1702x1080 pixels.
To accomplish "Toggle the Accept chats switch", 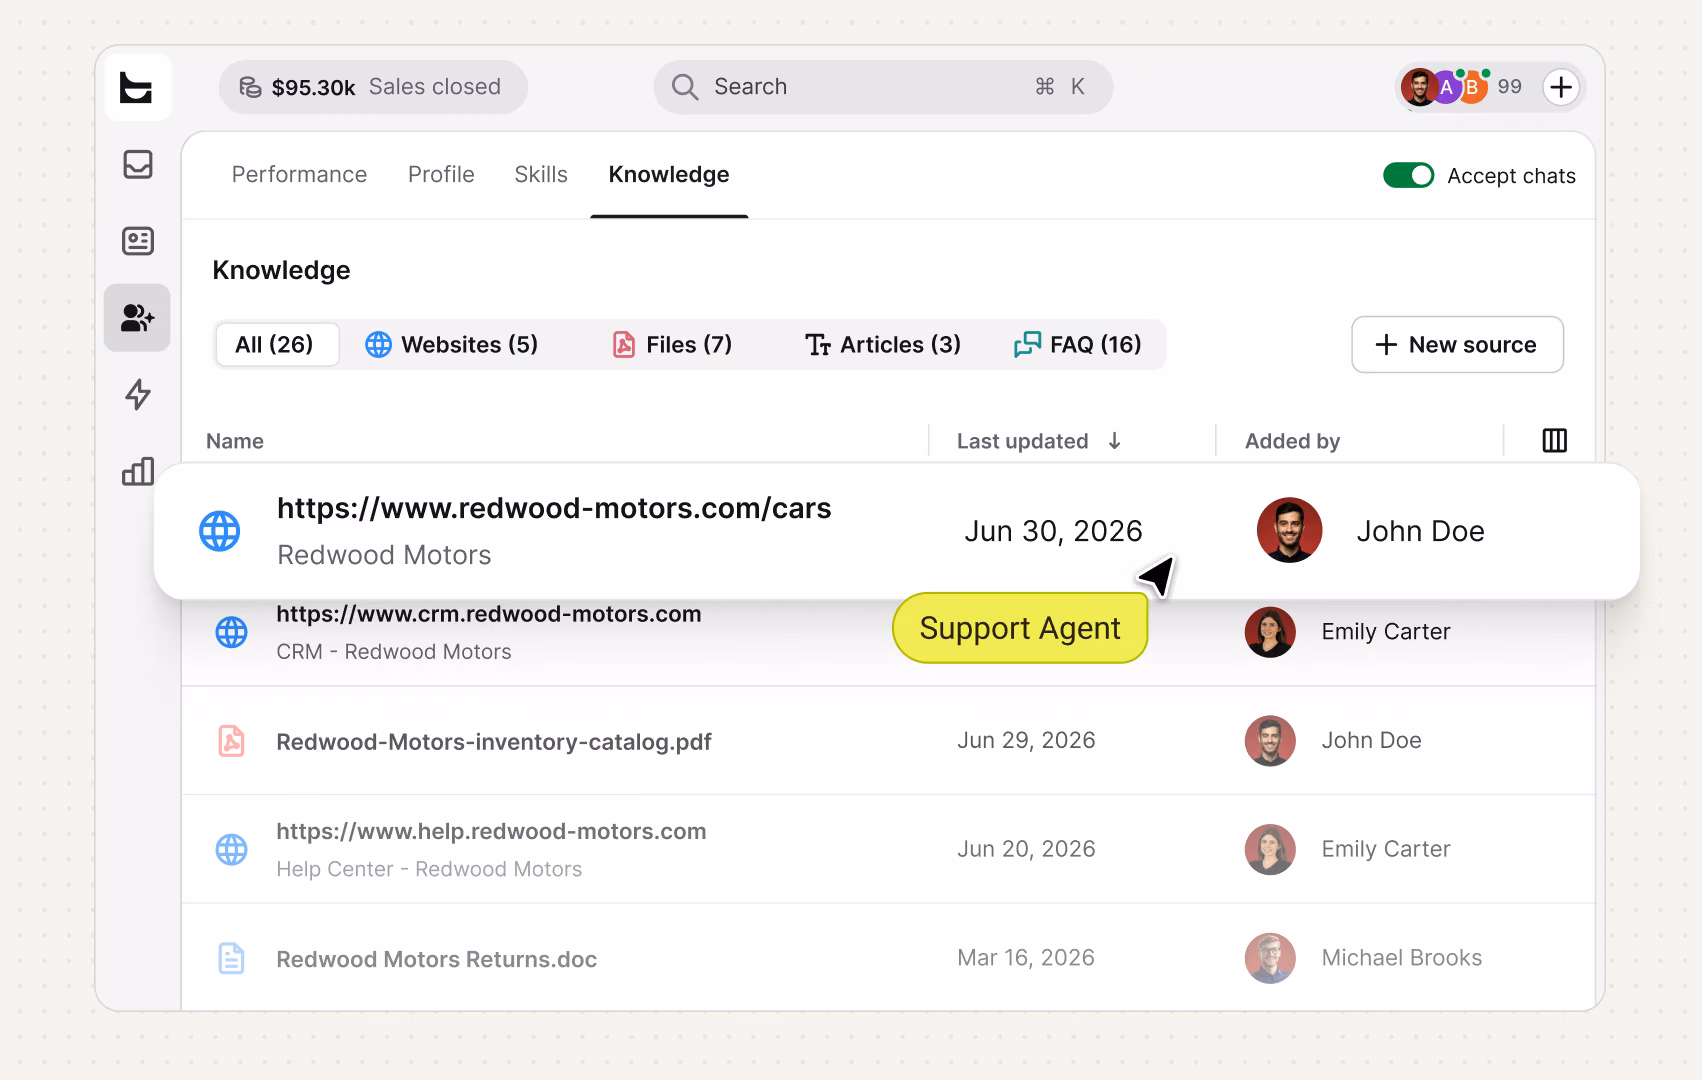I will tap(1408, 175).
